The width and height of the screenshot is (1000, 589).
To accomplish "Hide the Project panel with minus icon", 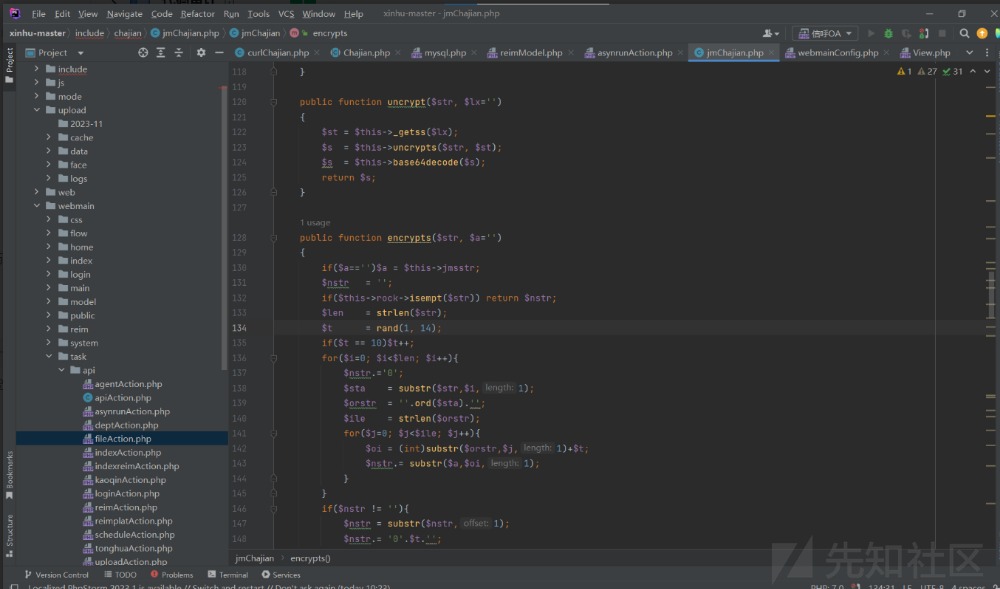I will [217, 52].
